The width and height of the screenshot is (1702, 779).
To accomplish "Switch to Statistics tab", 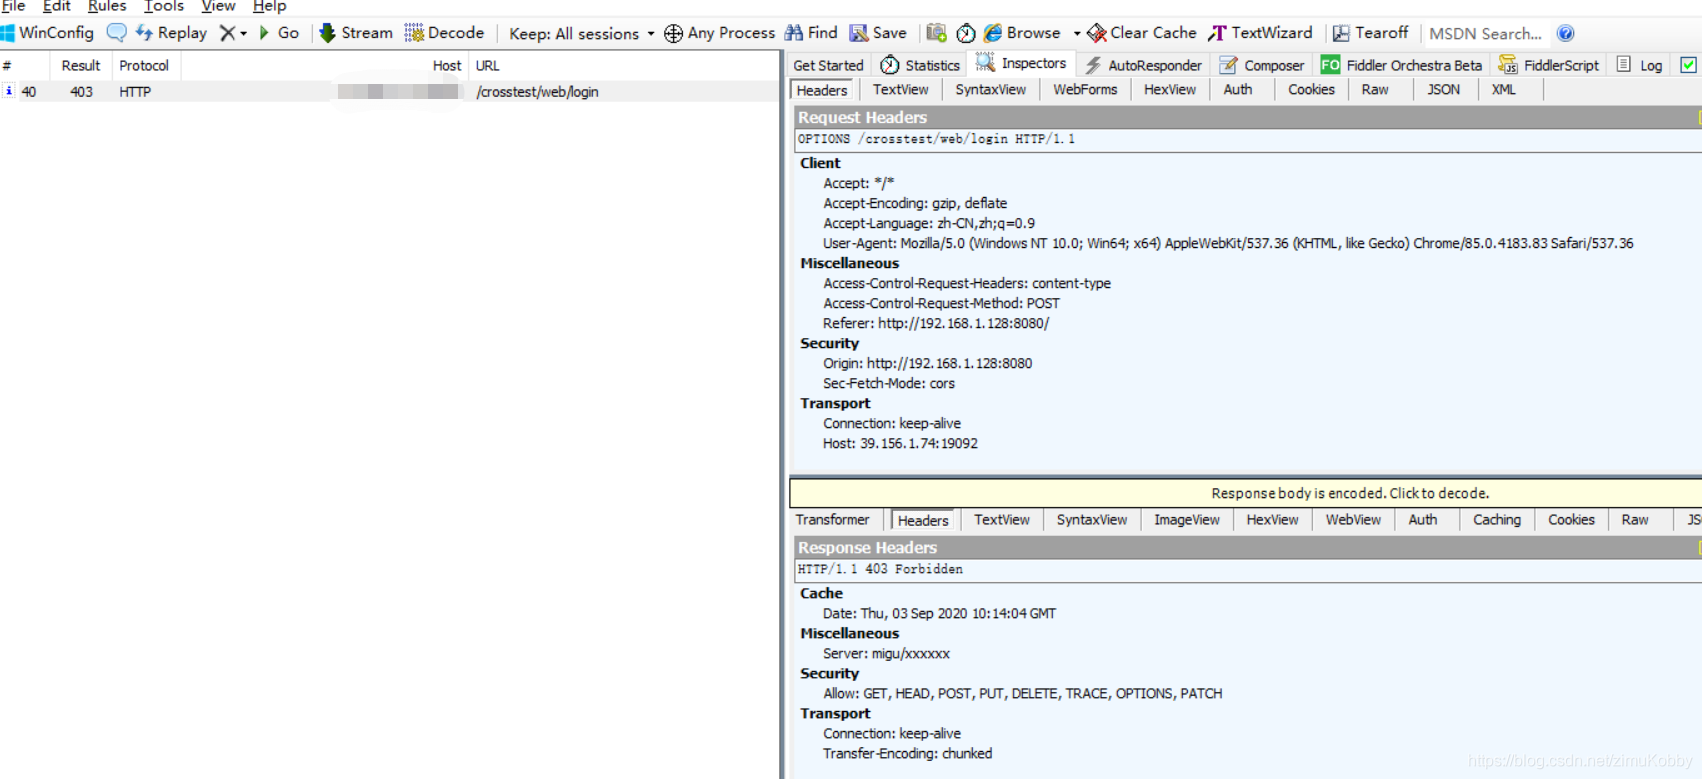I will pos(920,65).
